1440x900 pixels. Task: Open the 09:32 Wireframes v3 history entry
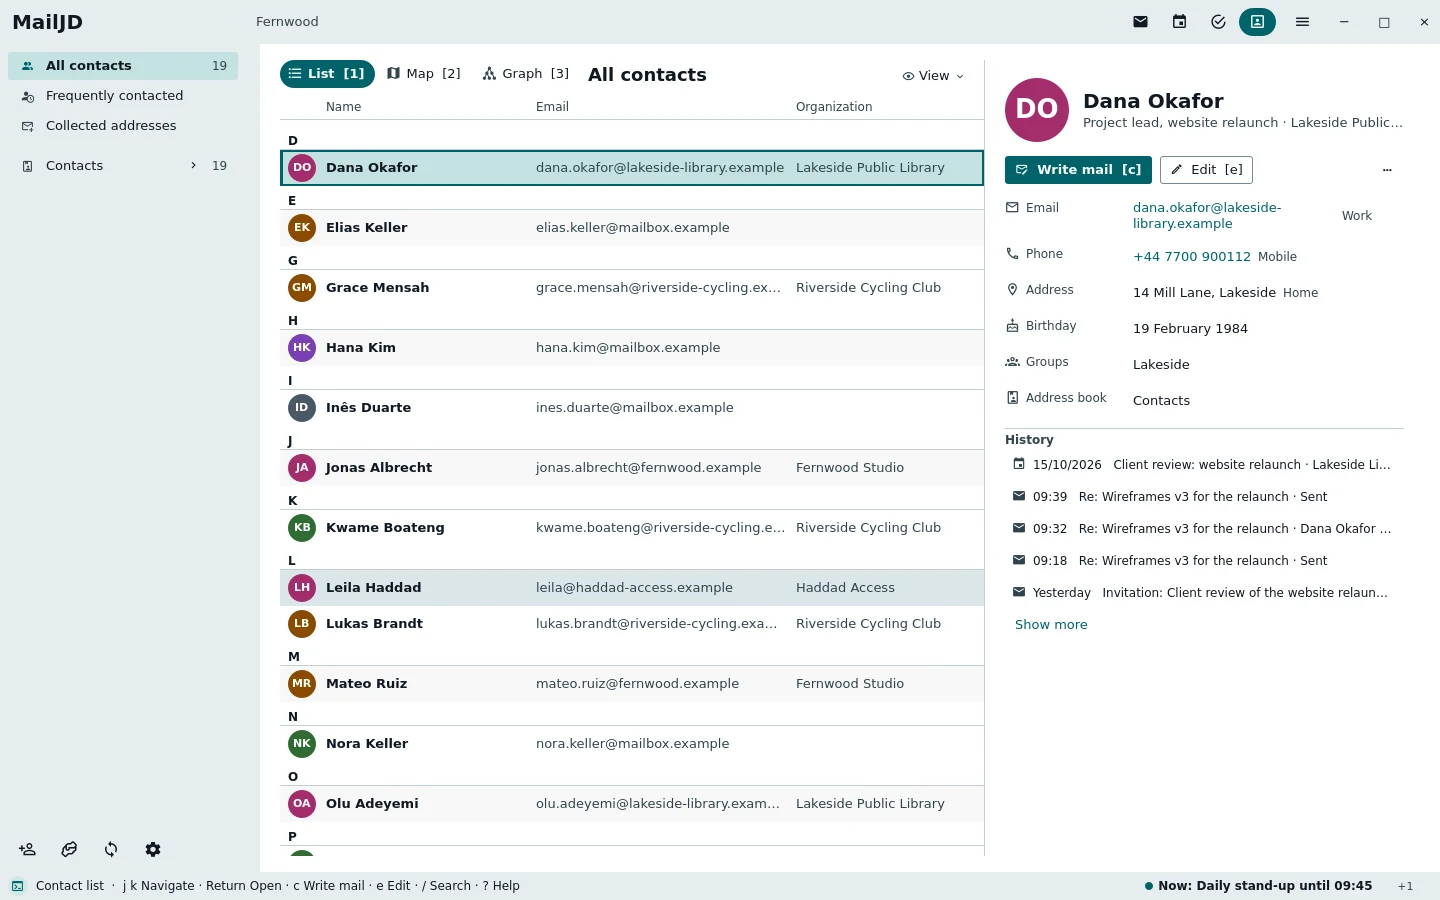(1204, 529)
